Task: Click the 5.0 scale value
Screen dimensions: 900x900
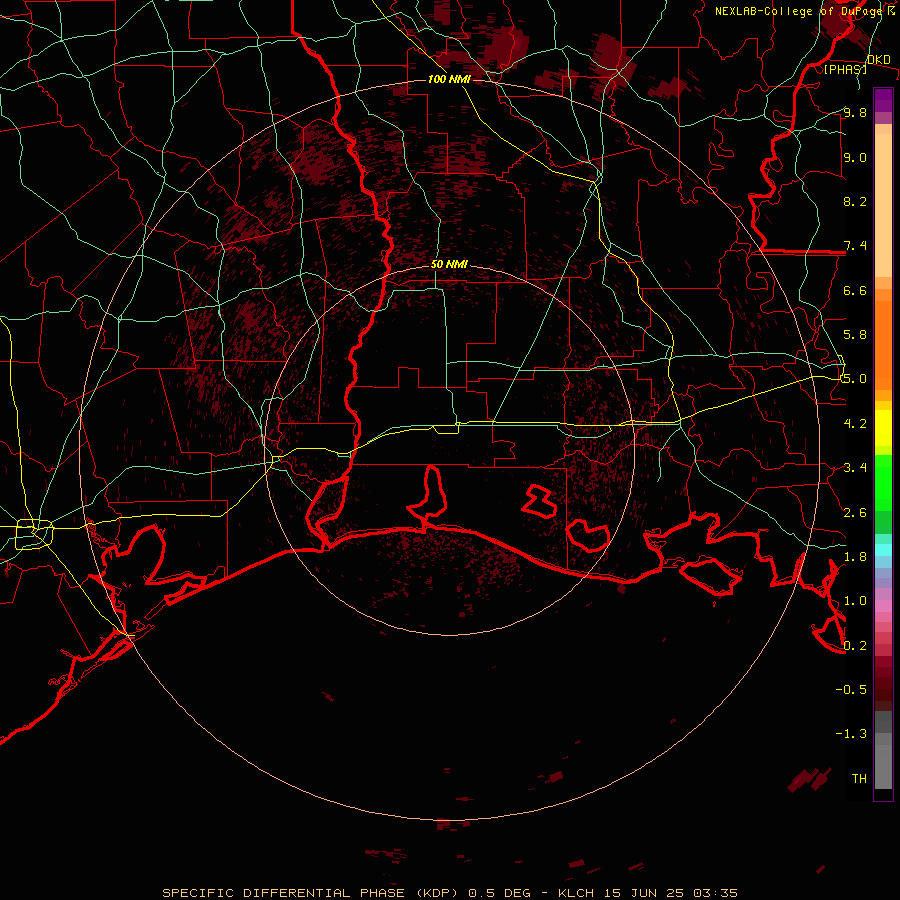Action: click(855, 379)
